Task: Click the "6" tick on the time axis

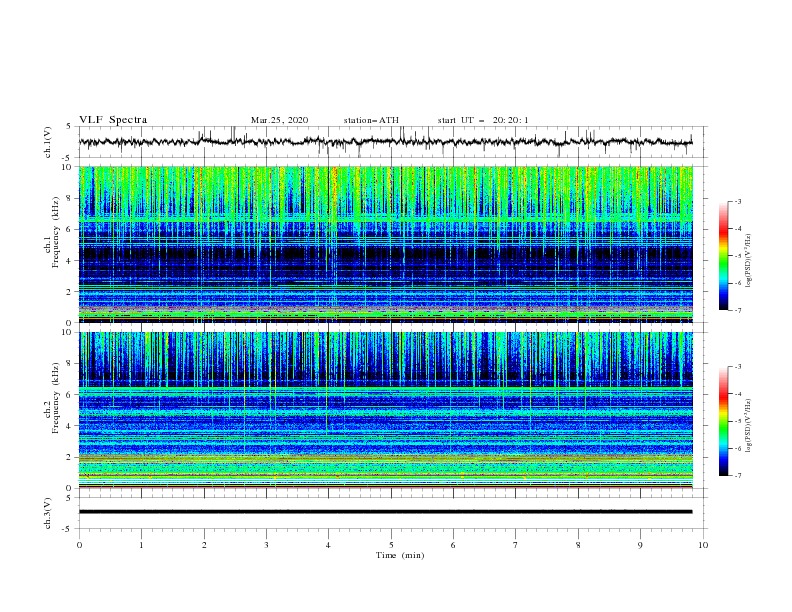Action: point(453,545)
